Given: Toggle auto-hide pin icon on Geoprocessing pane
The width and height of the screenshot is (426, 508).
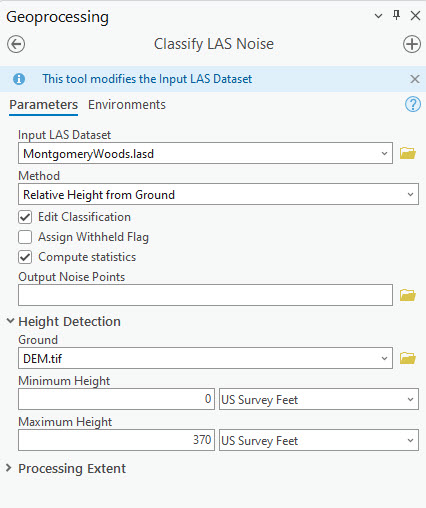Looking at the screenshot, I should [x=396, y=15].
